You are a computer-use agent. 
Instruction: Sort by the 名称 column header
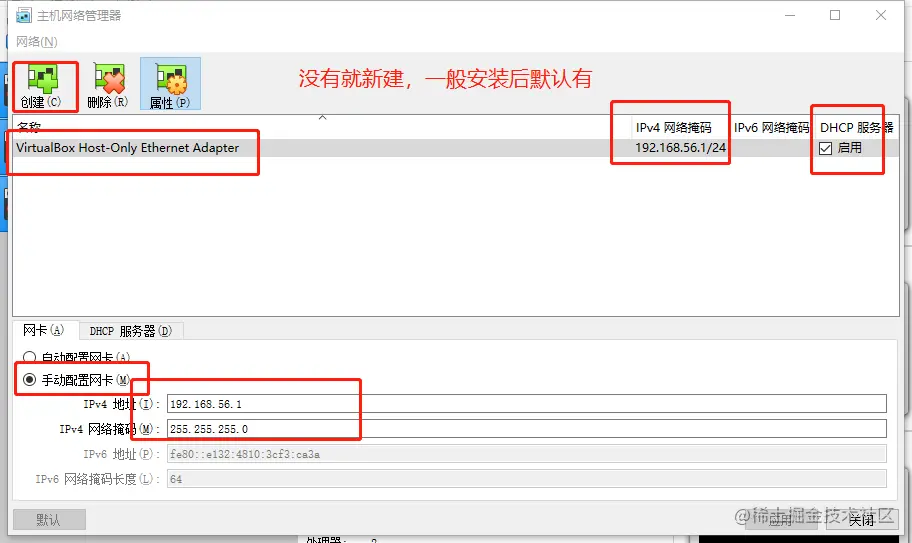click(x=29, y=127)
